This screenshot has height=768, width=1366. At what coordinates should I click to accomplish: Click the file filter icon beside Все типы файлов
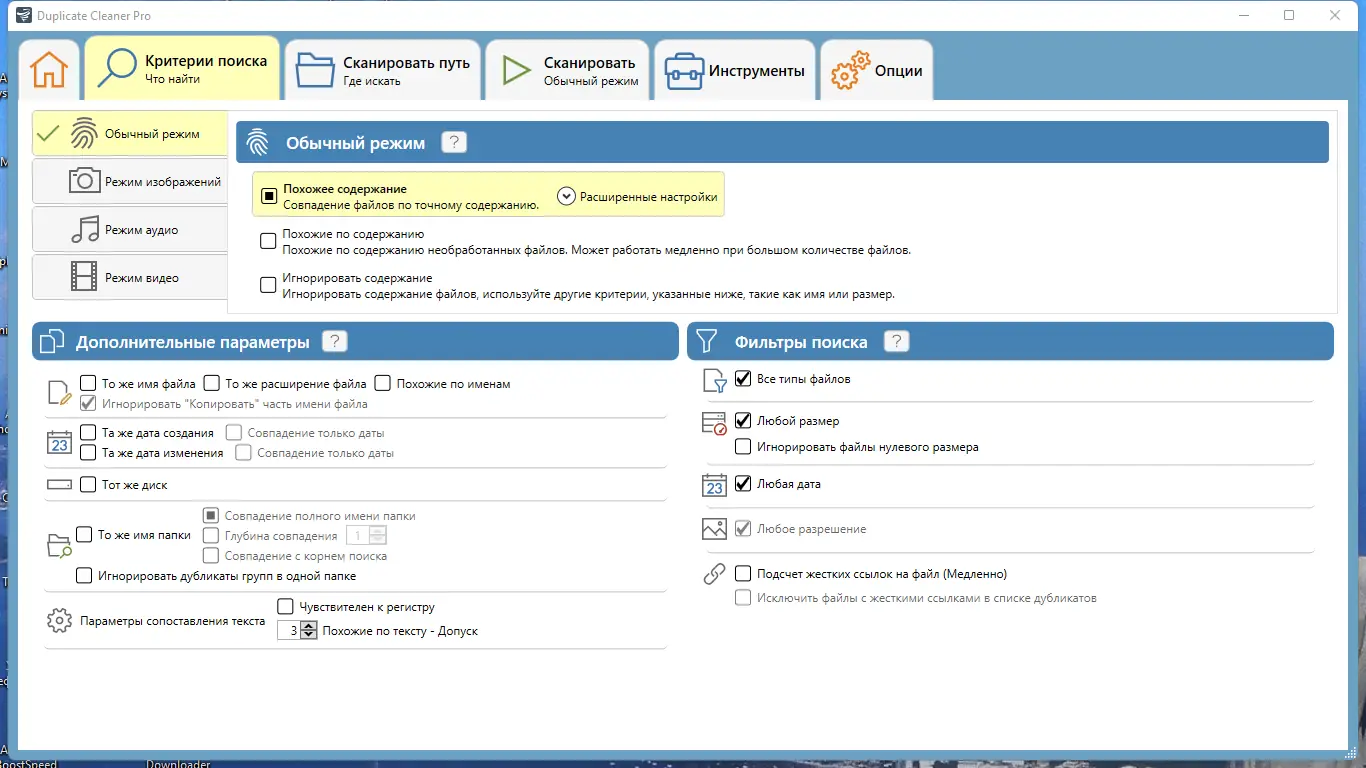(714, 380)
